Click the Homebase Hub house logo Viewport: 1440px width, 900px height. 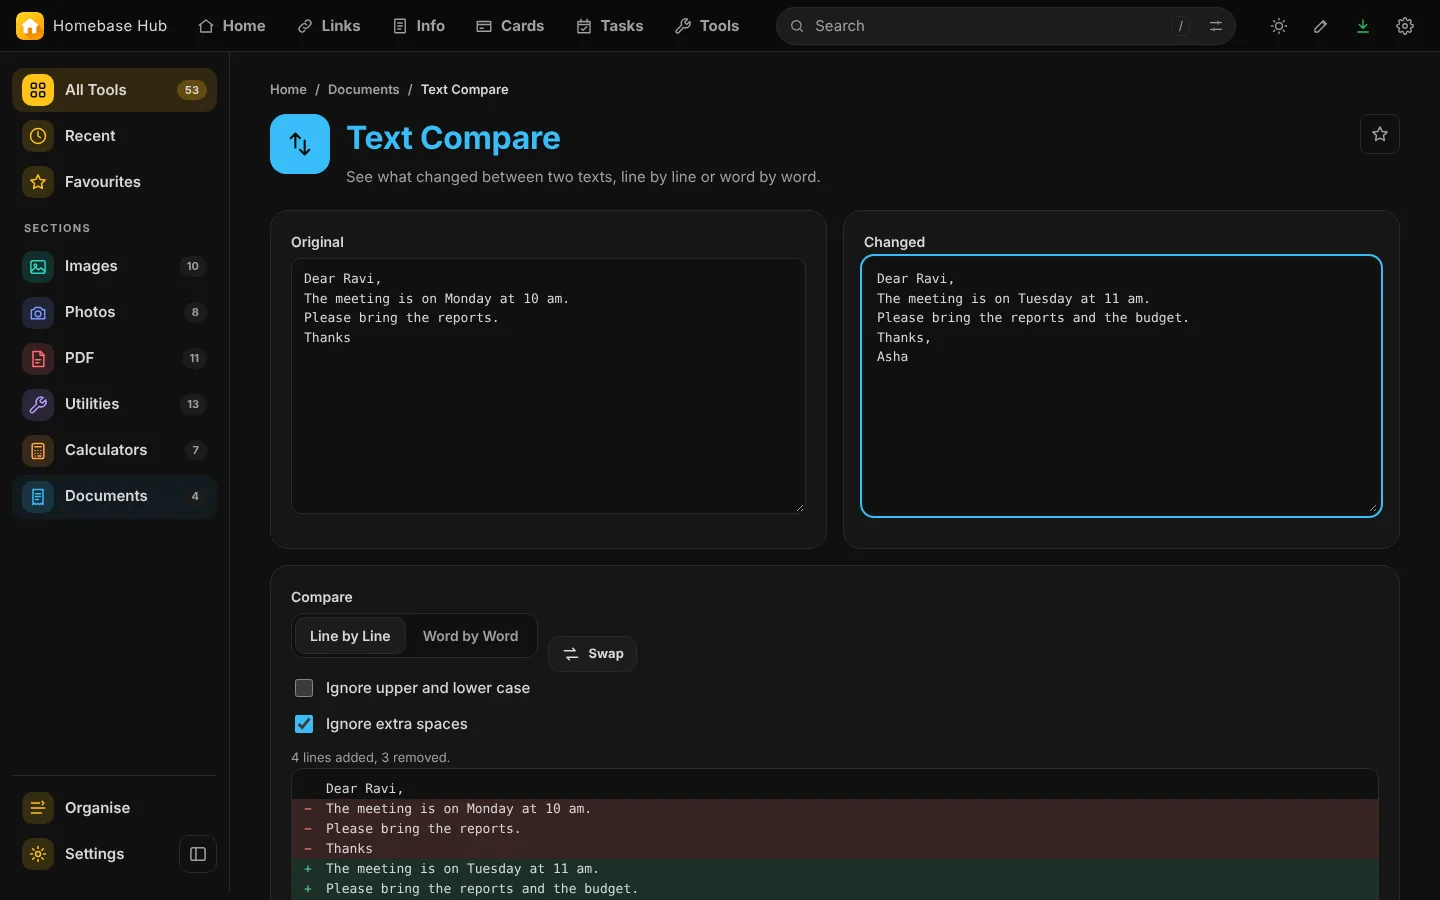click(x=30, y=26)
